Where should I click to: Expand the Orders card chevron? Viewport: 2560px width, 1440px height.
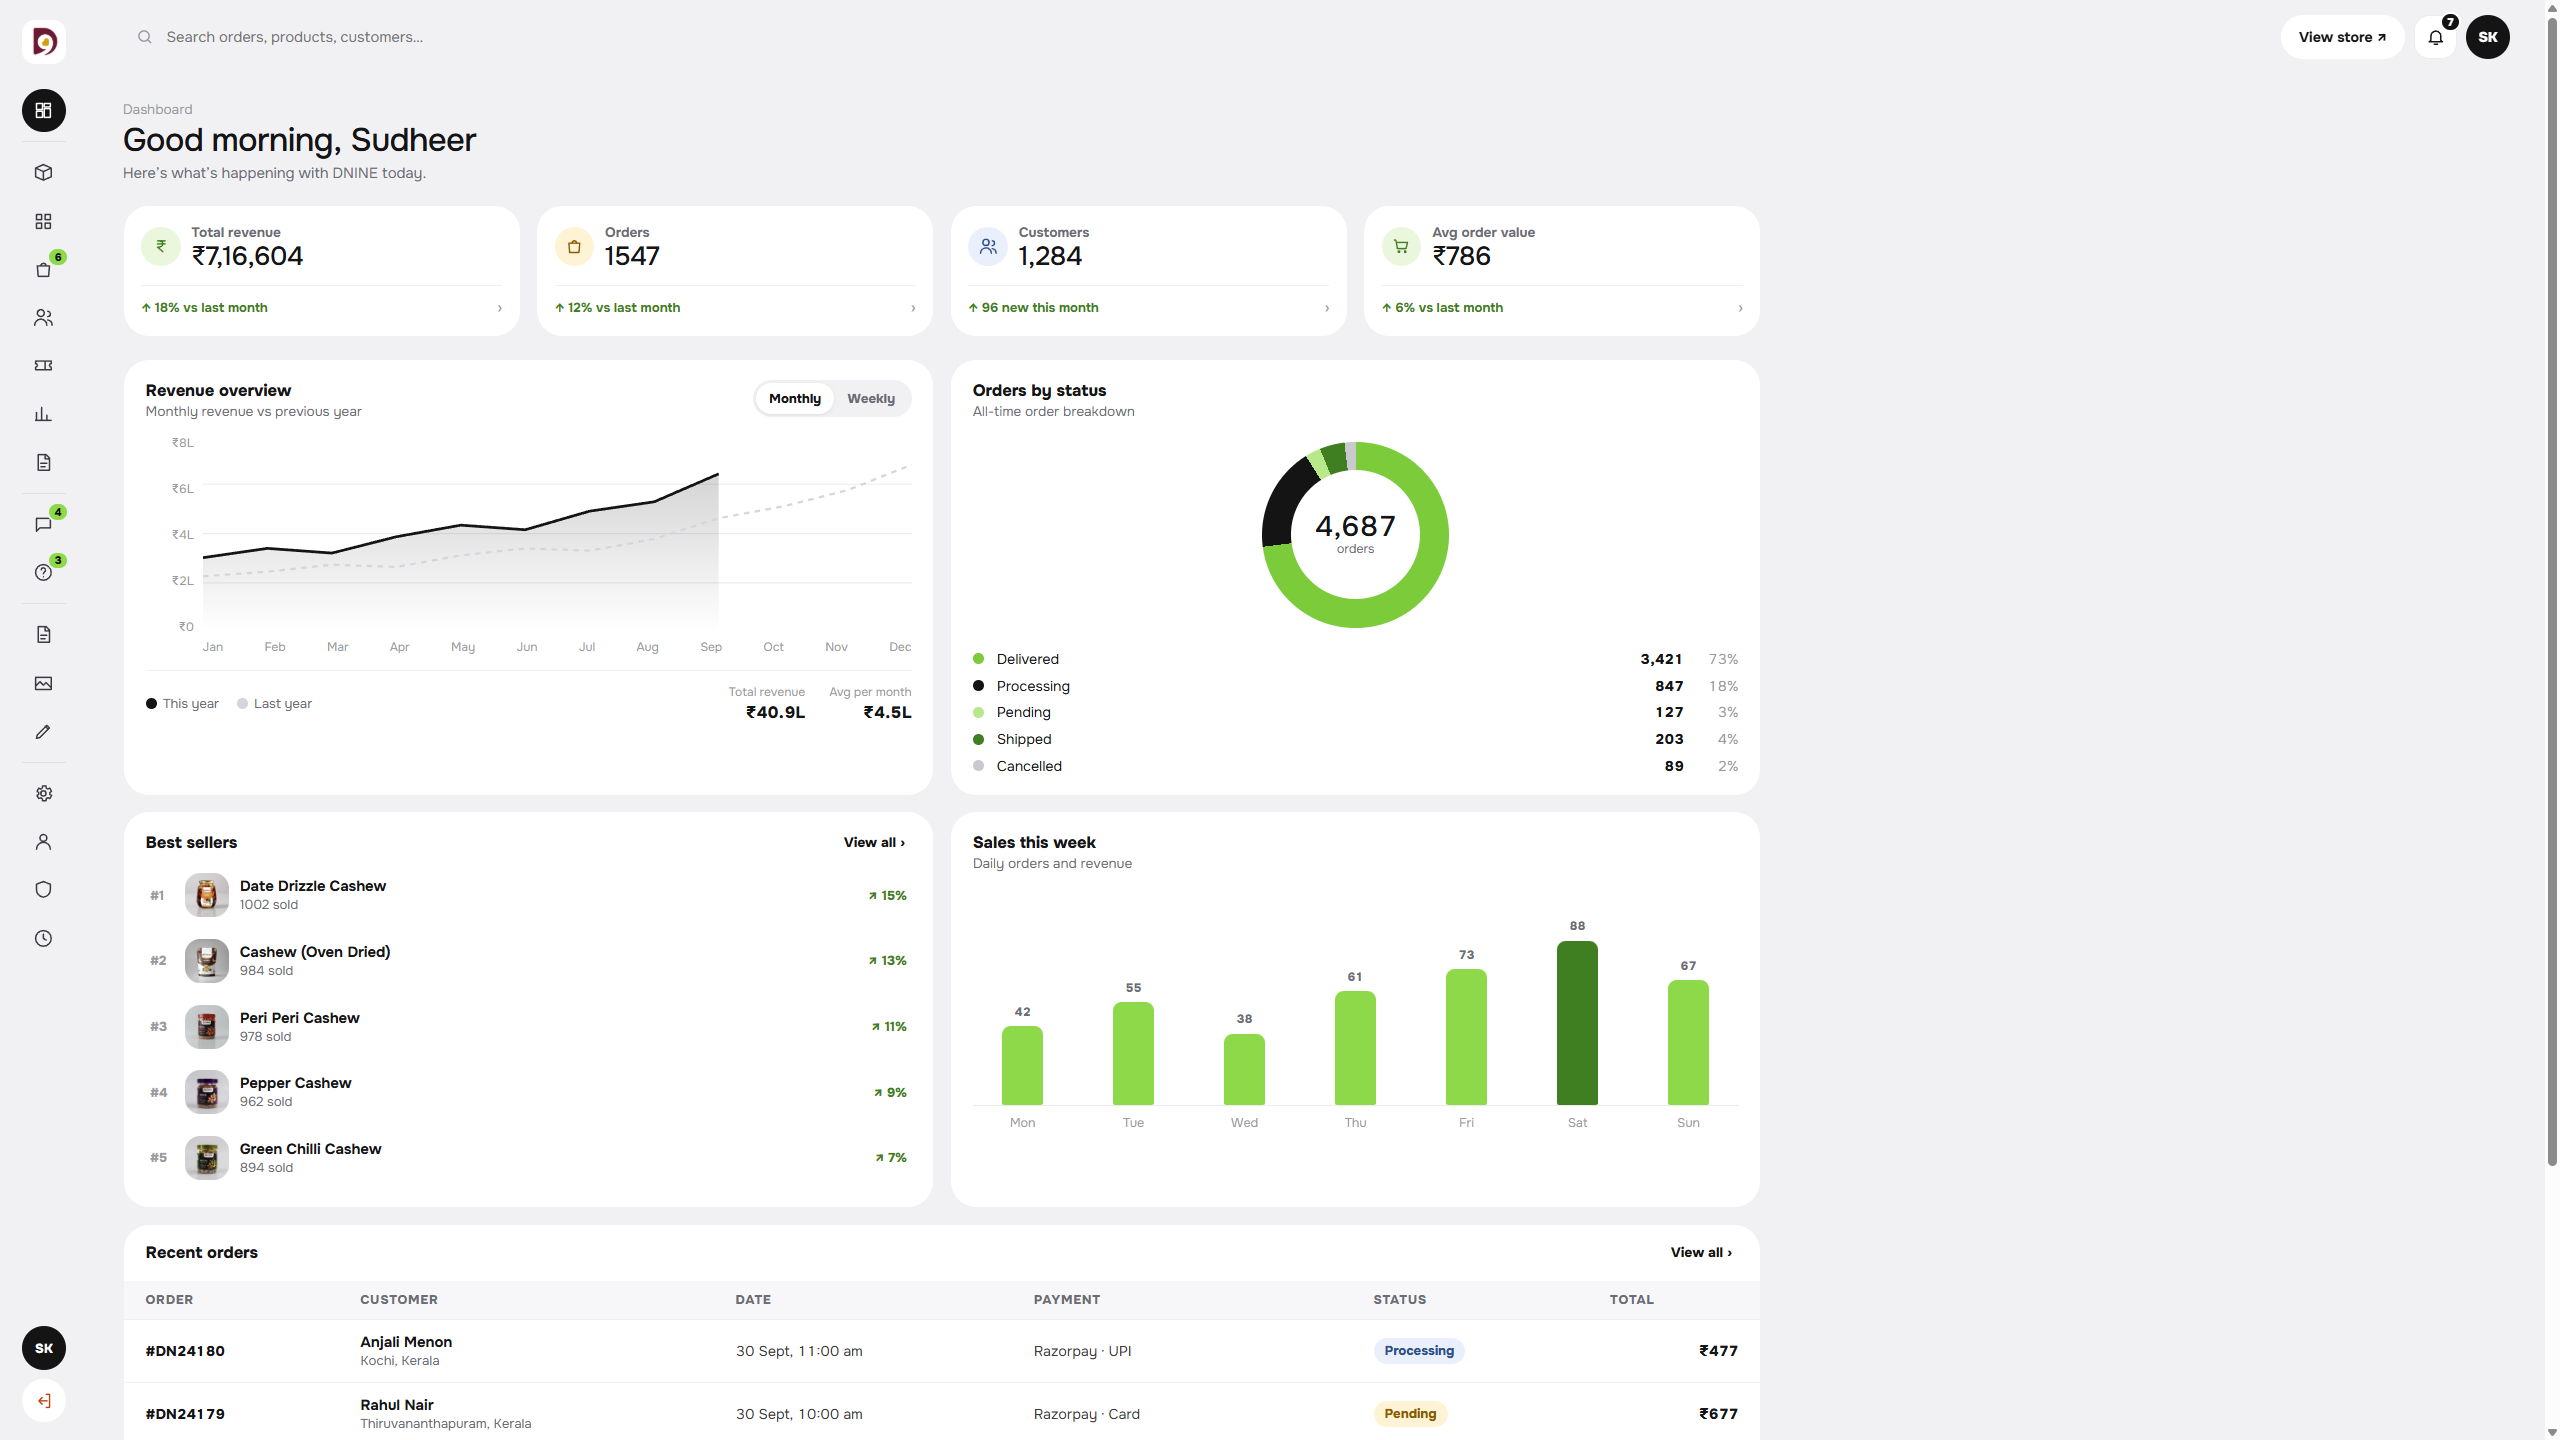tap(913, 308)
